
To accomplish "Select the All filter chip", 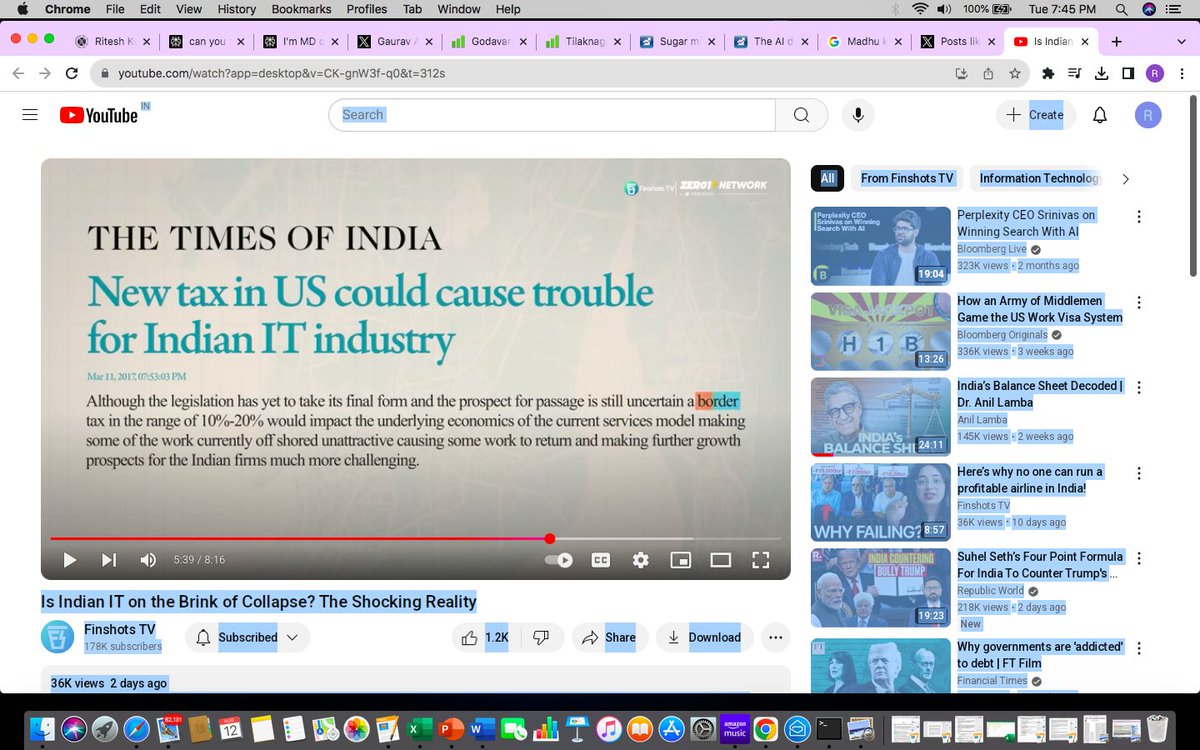I will 827,179.
